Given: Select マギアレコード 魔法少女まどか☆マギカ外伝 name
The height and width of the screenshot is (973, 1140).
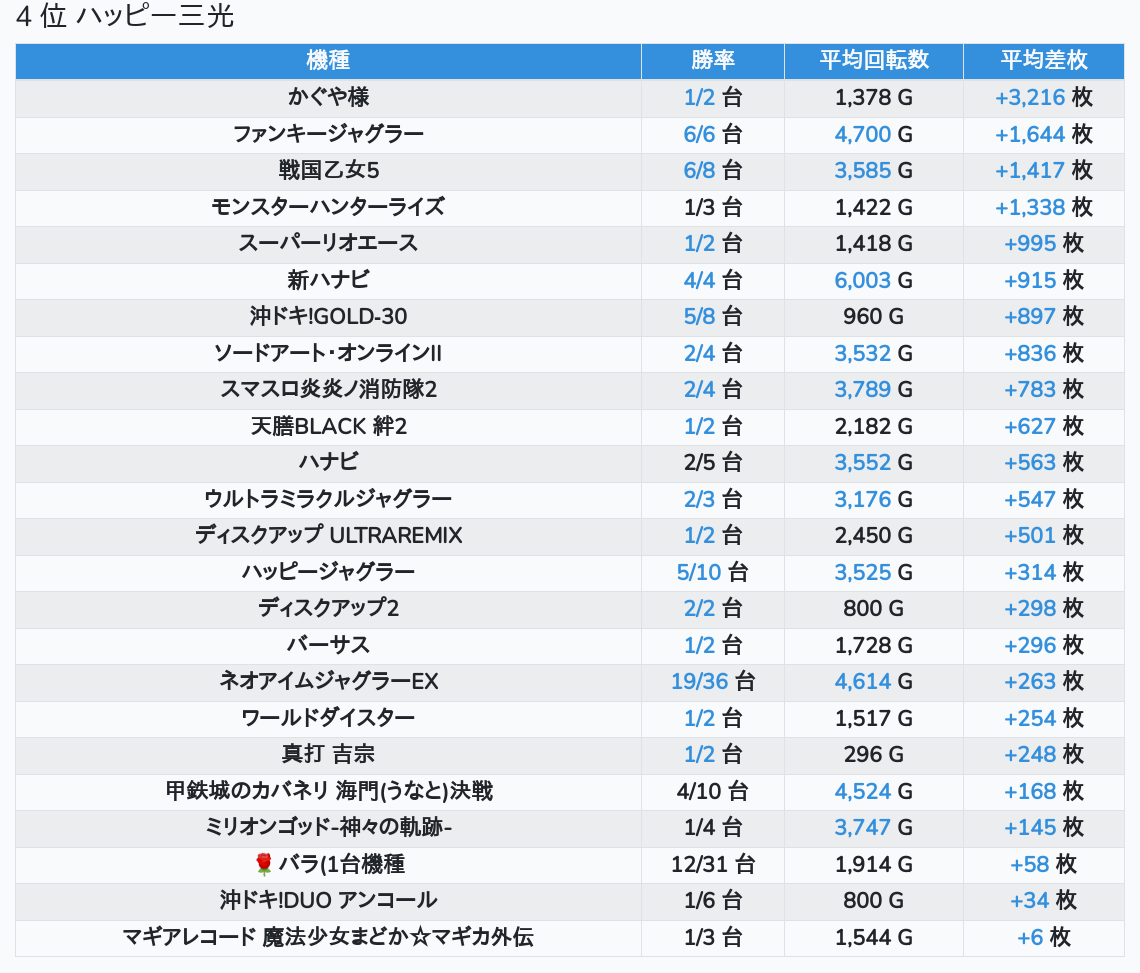Looking at the screenshot, I should [x=328, y=938].
